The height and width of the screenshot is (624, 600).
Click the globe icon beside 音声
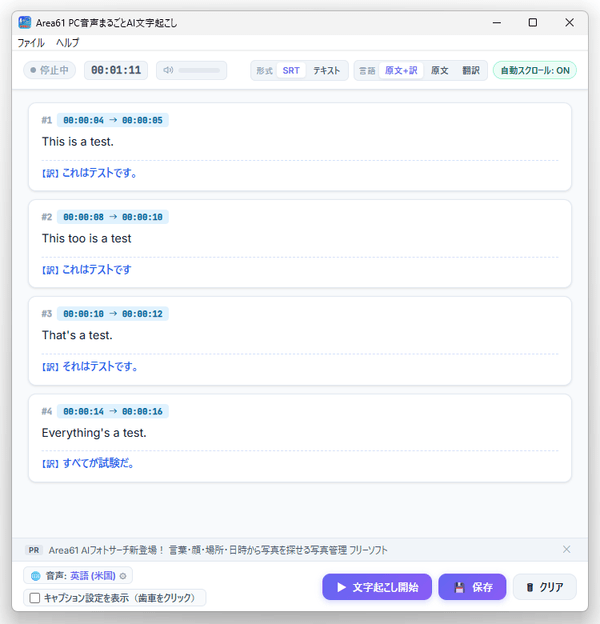[35, 576]
